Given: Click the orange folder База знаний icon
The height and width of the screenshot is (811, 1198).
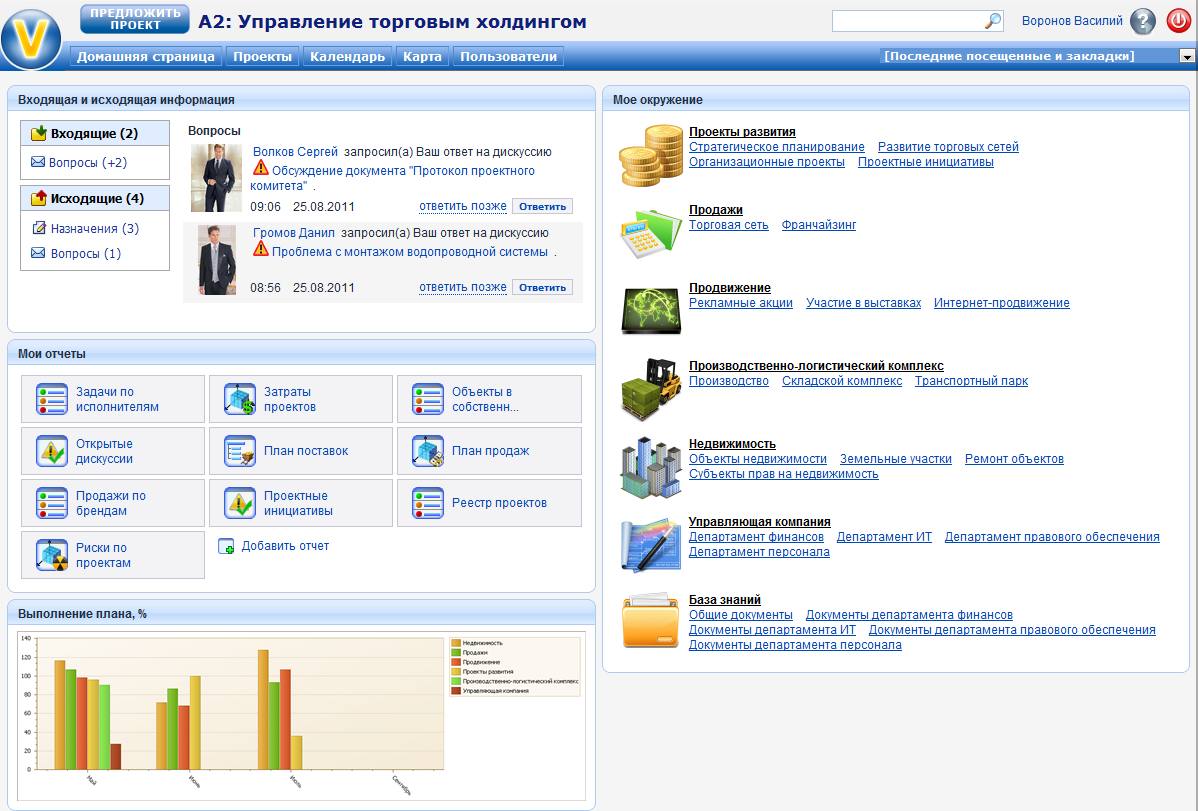Looking at the screenshot, I should 650,621.
